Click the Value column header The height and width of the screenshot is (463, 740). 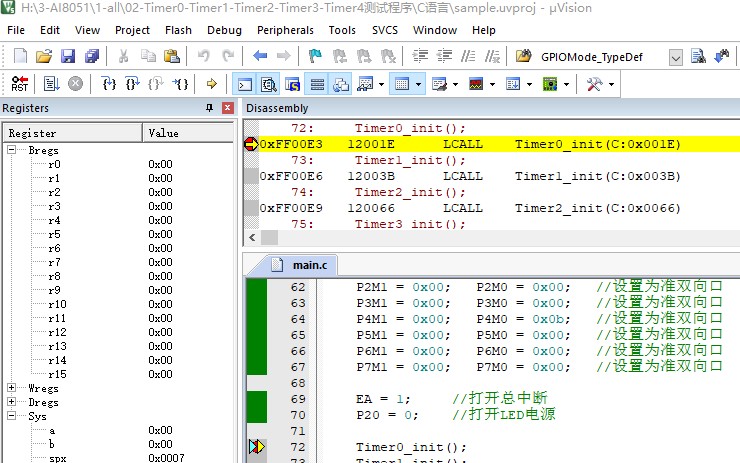[x=188, y=133]
